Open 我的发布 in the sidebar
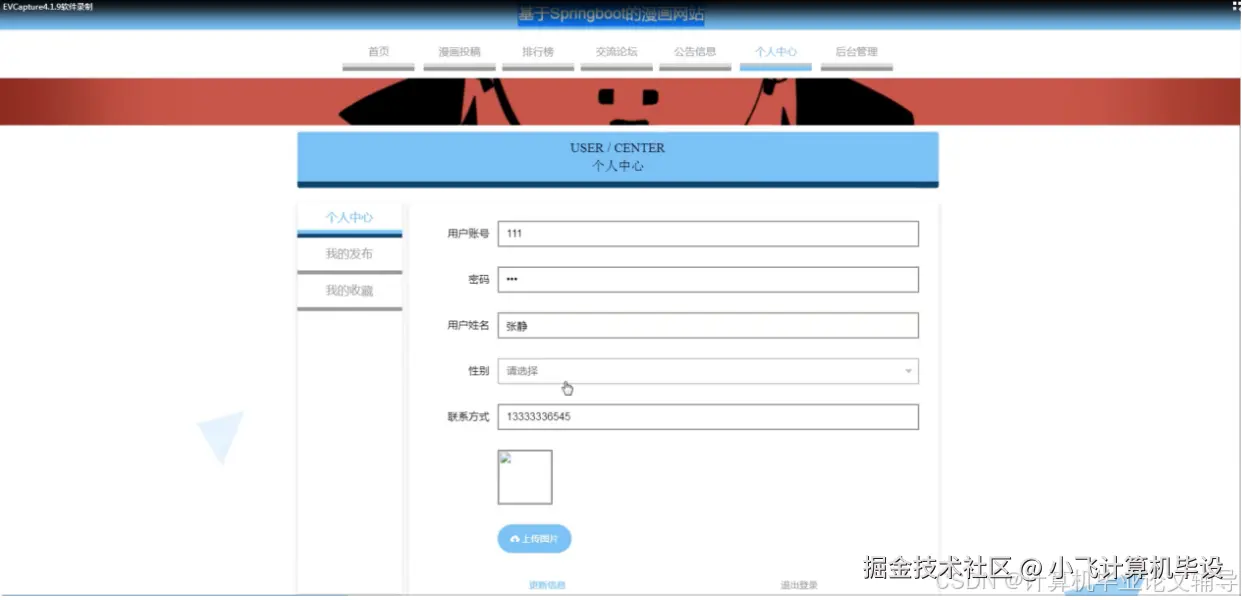 [349, 255]
